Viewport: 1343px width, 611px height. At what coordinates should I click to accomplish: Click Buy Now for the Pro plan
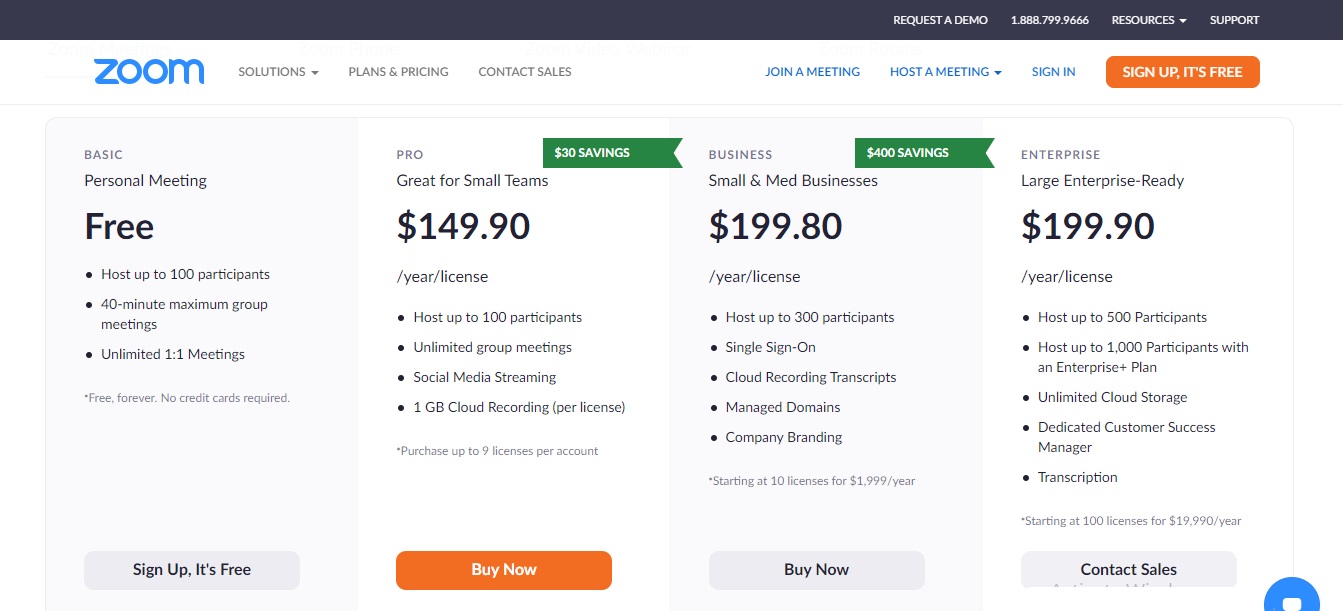[504, 570]
